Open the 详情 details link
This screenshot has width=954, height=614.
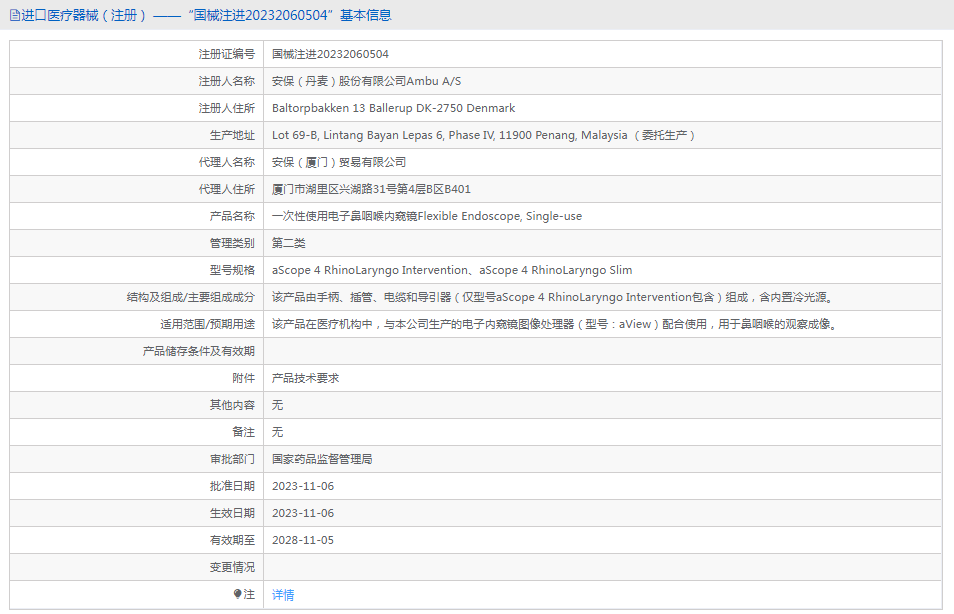tap(283, 595)
